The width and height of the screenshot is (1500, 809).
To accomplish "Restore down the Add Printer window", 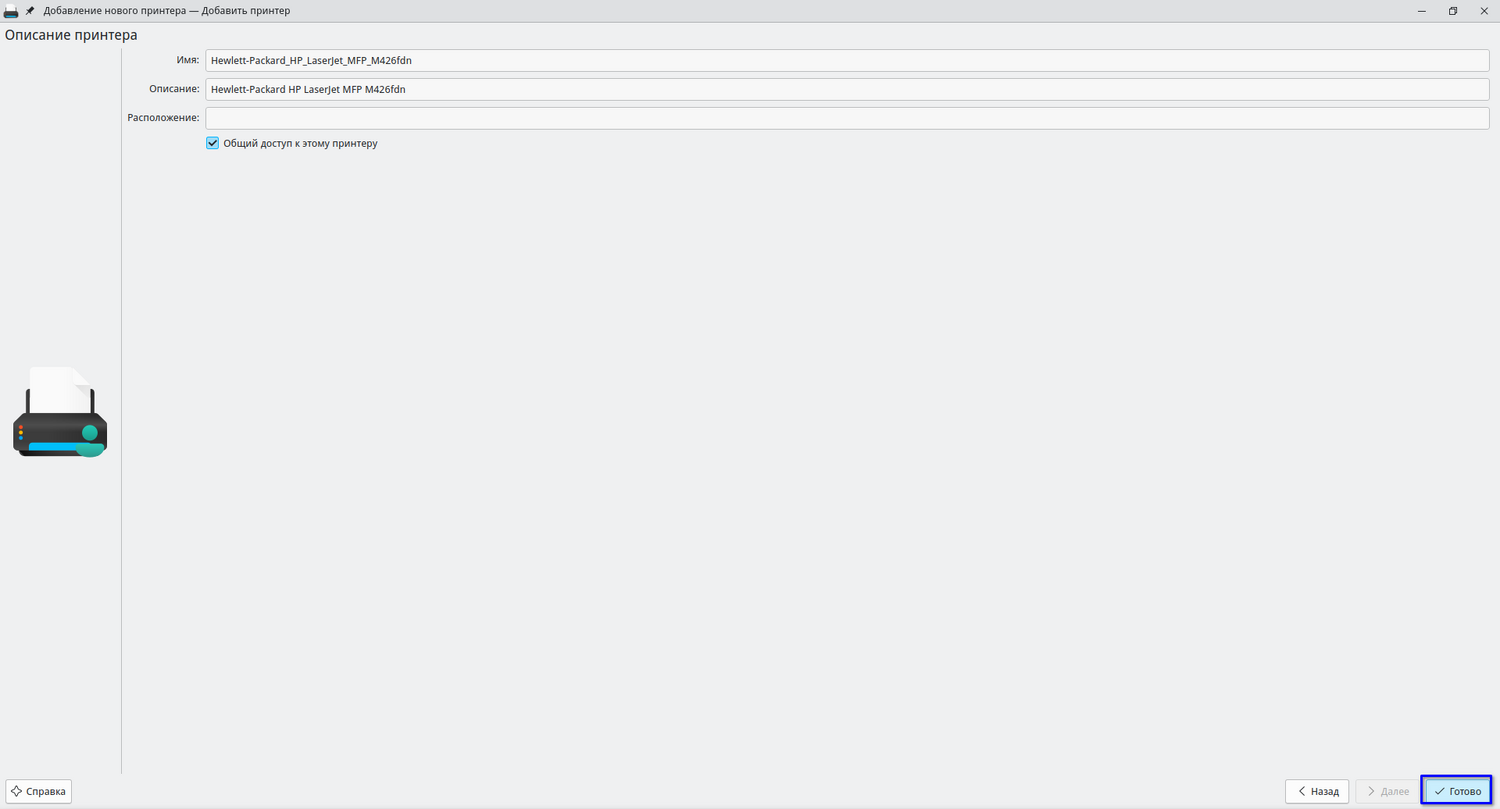I will point(1453,10).
